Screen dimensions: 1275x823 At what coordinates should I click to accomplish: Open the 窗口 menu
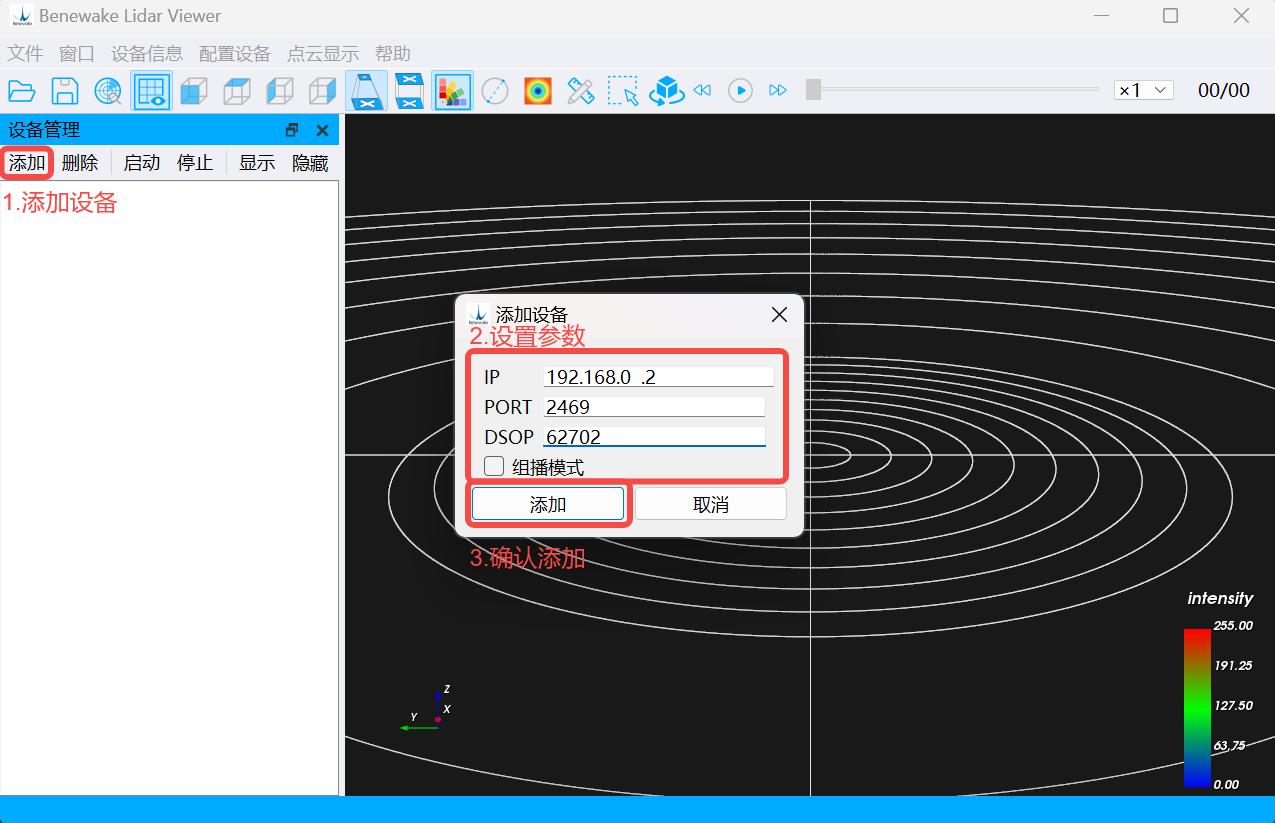click(x=77, y=54)
